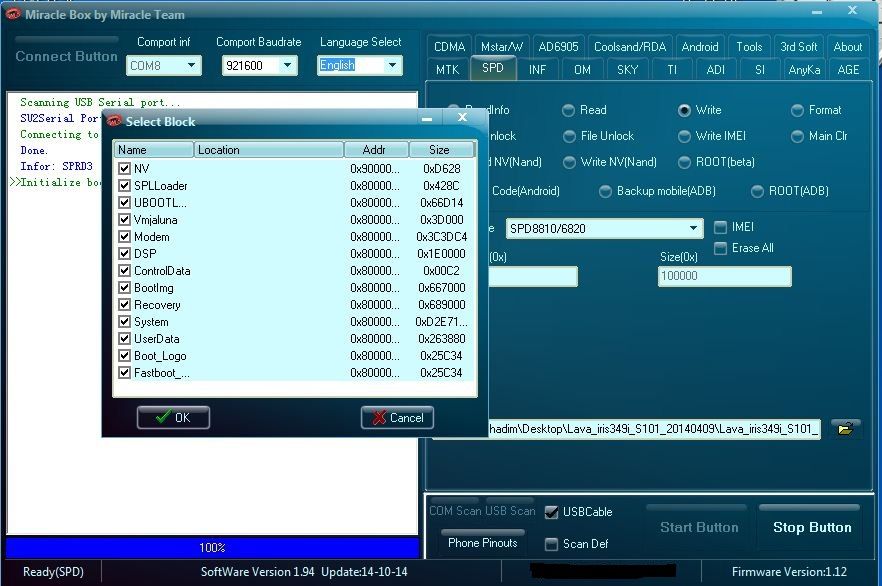This screenshot has width=882, height=586.
Task: Select the Write NV(Nand) radio option
Action: point(569,162)
